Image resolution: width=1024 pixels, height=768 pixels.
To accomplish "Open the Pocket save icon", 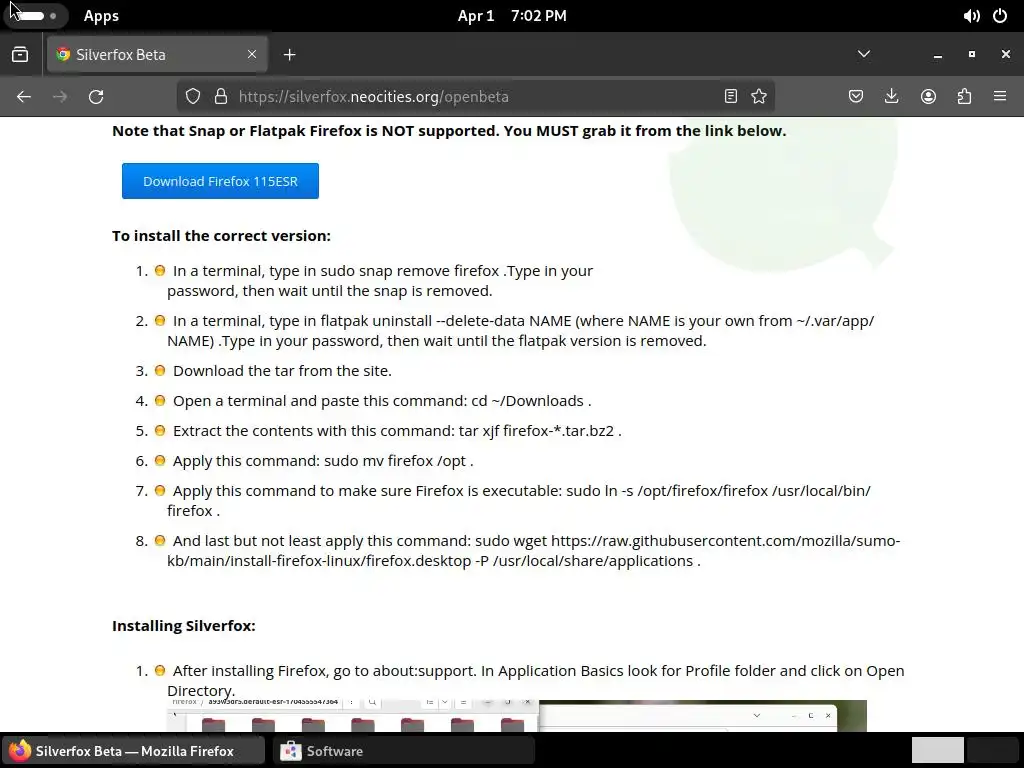I will [x=856, y=97].
